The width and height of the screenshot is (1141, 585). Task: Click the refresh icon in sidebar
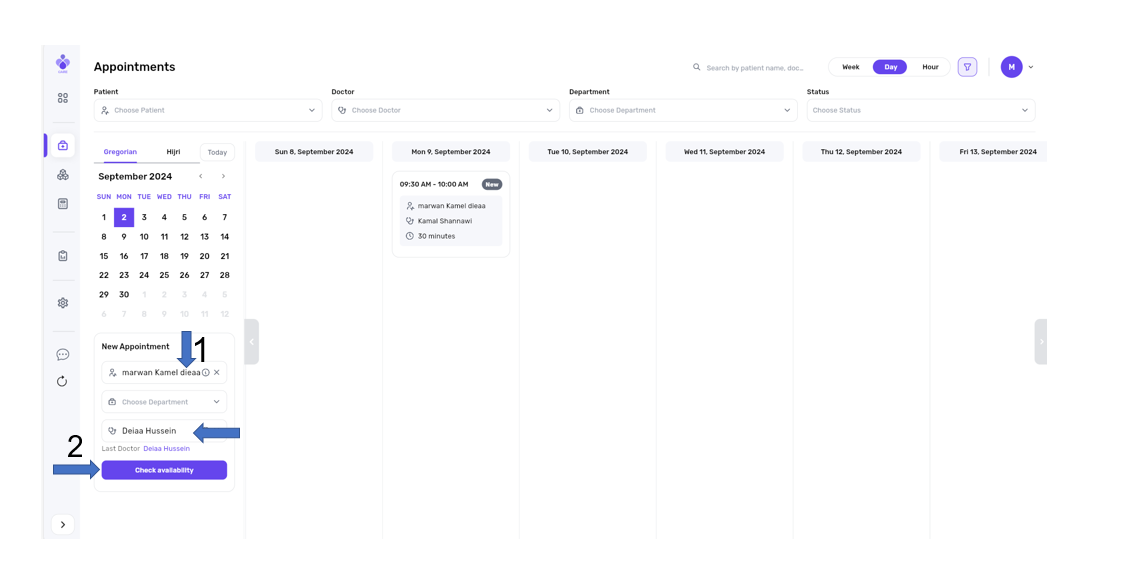63,381
